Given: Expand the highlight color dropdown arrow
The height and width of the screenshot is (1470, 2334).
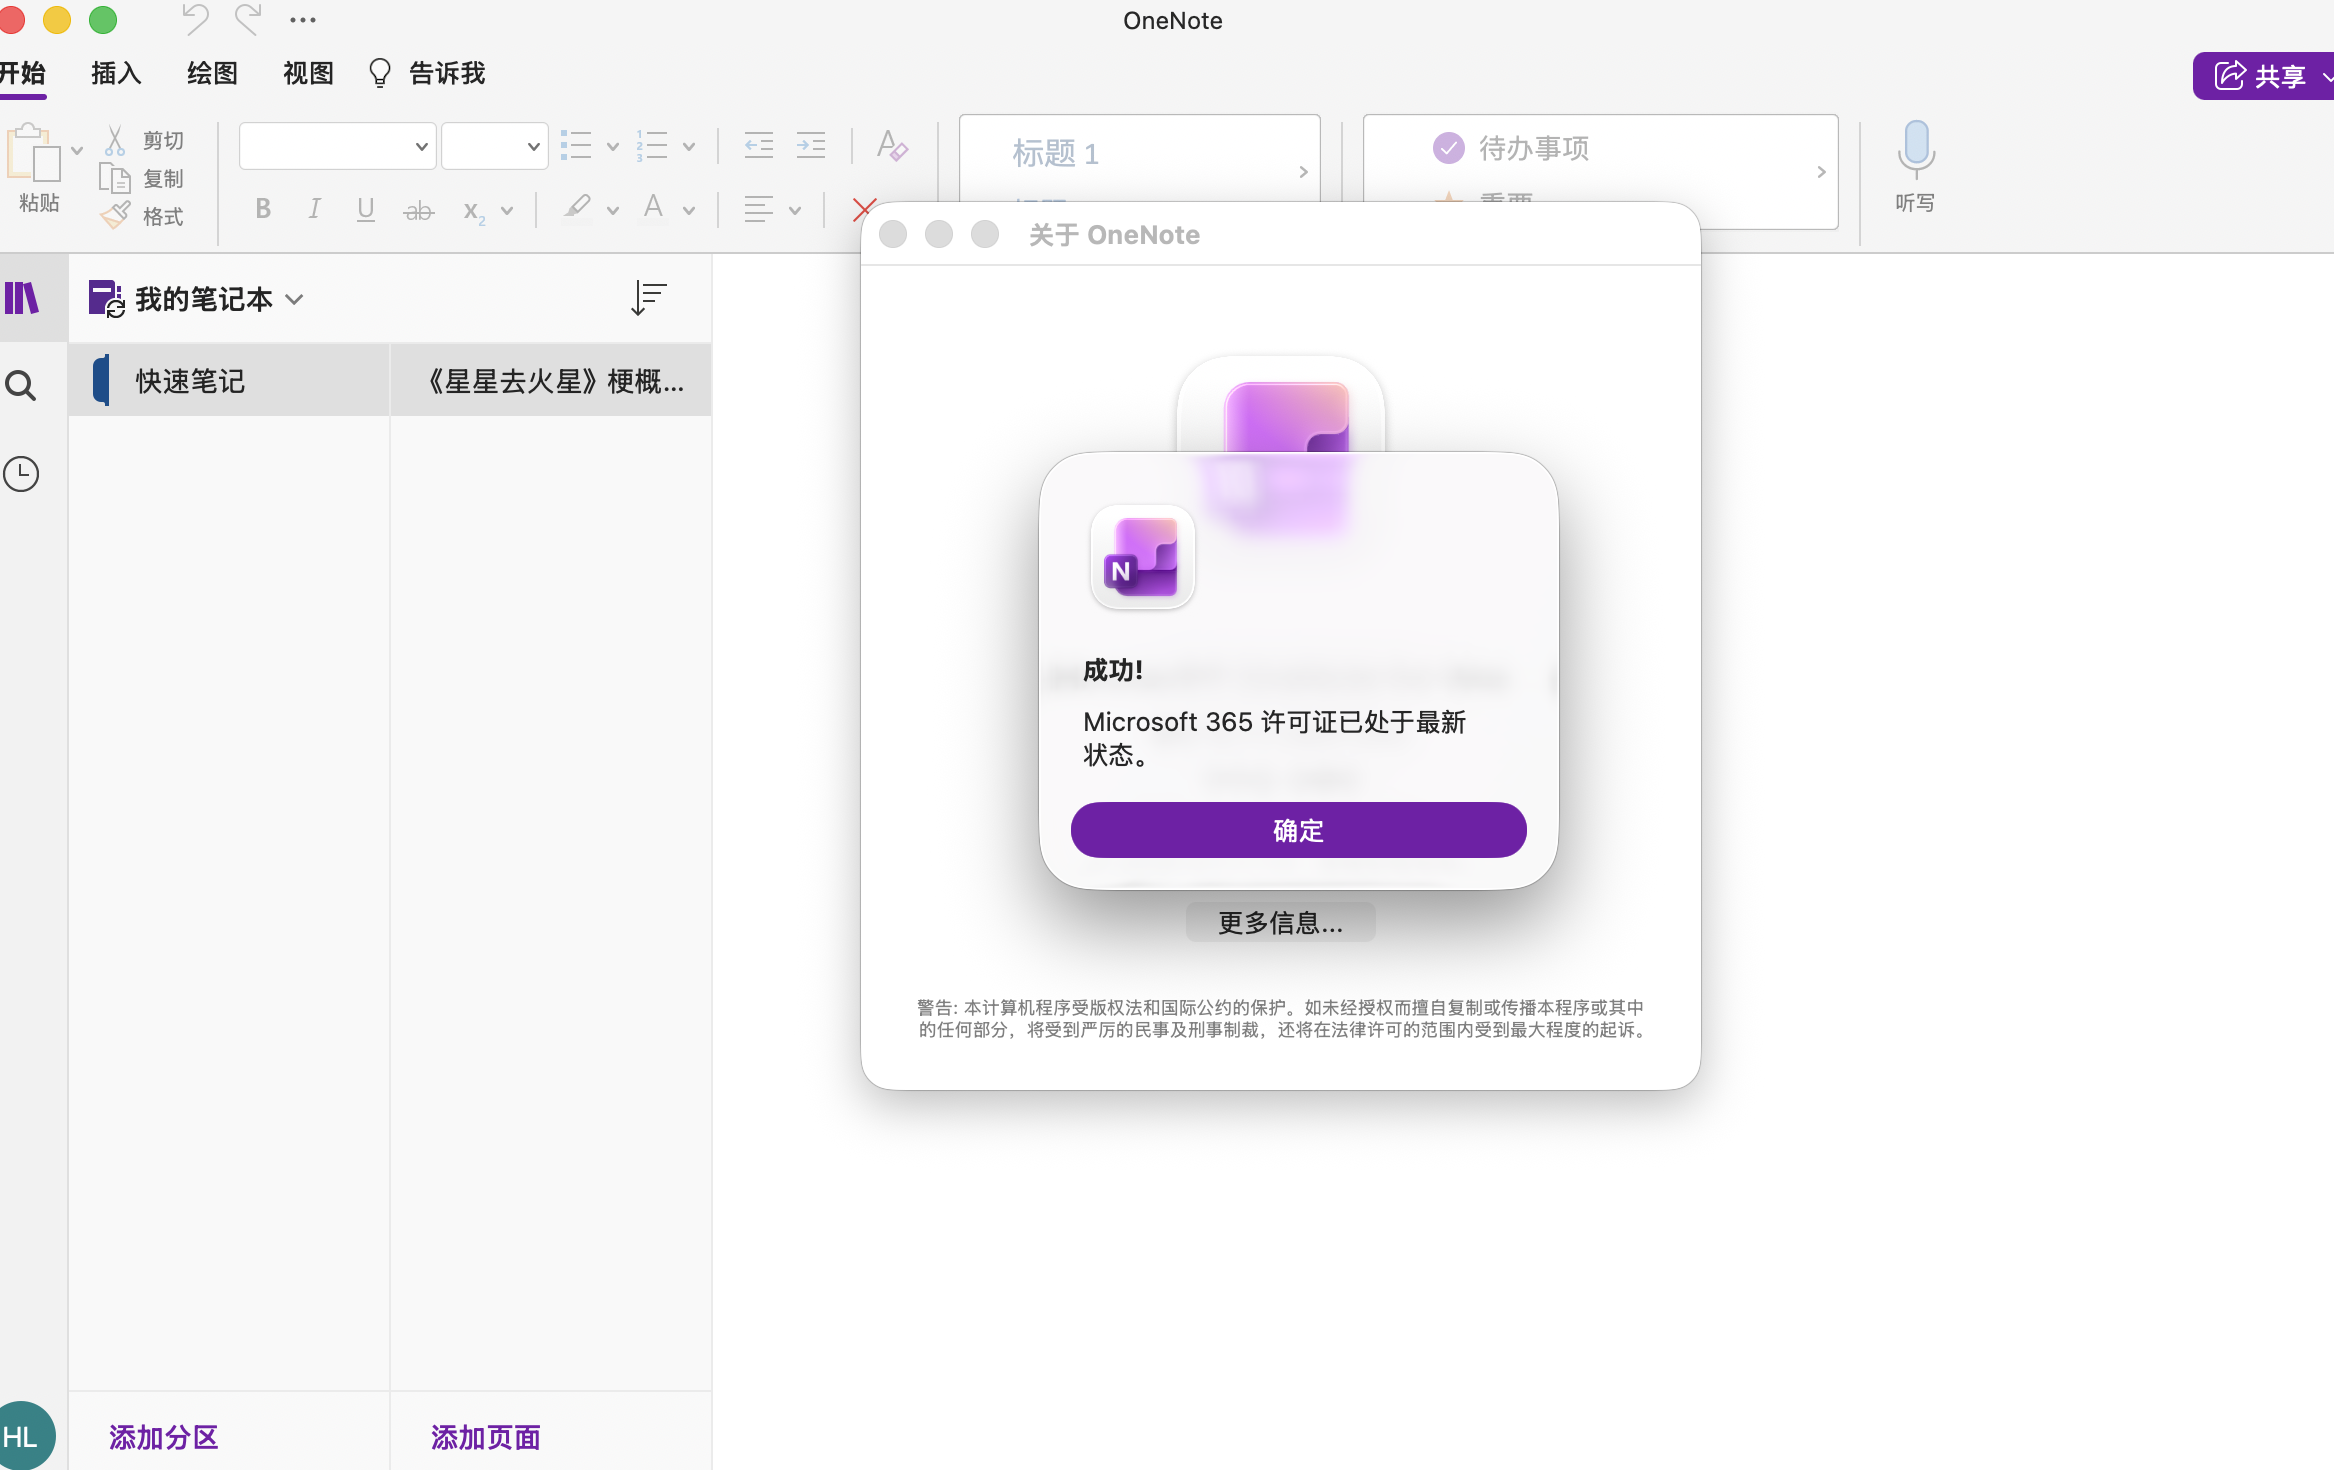Looking at the screenshot, I should pyautogui.click(x=613, y=211).
